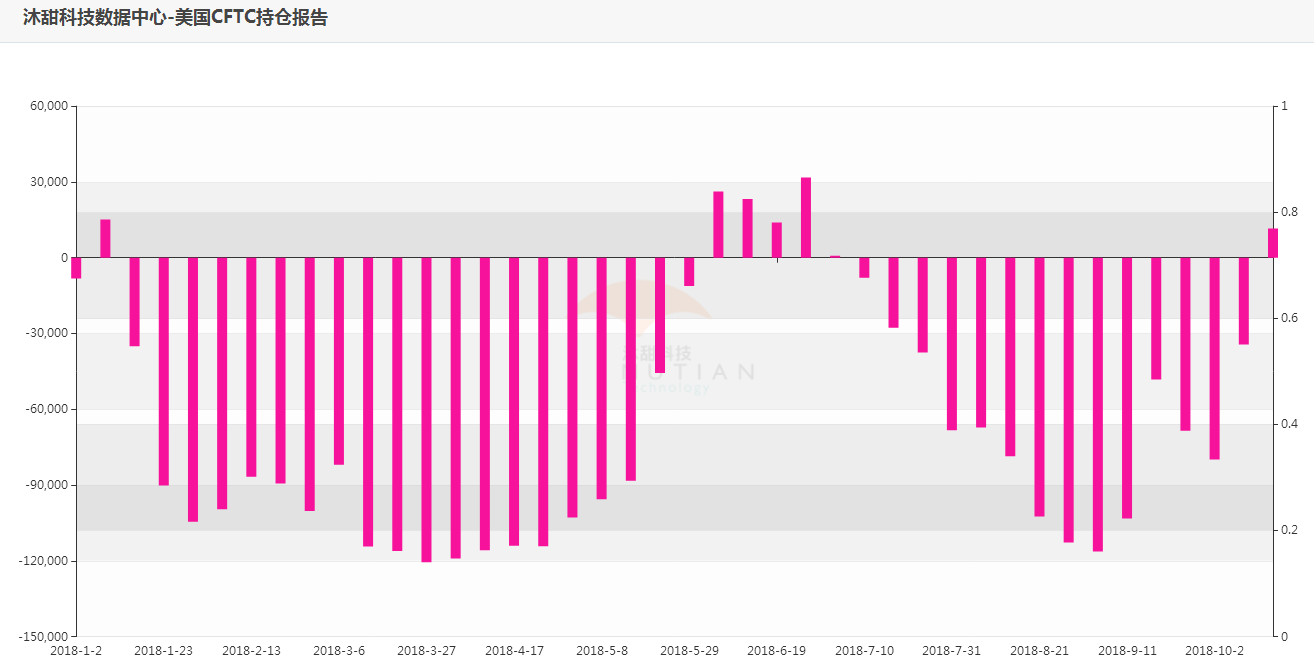
Task: Select the 0.8 right axis label
Action: [x=1287, y=212]
